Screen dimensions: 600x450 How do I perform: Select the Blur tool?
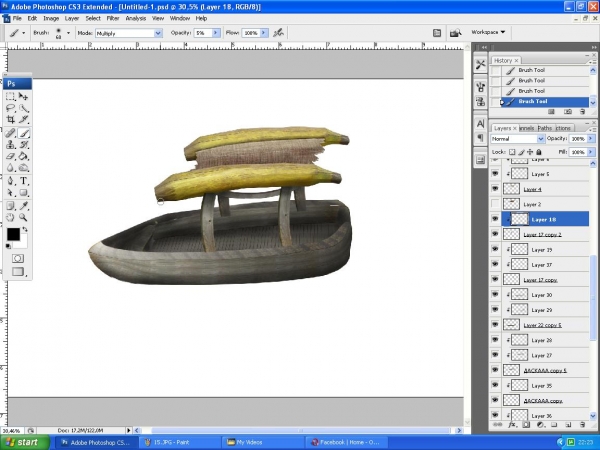click(11, 168)
